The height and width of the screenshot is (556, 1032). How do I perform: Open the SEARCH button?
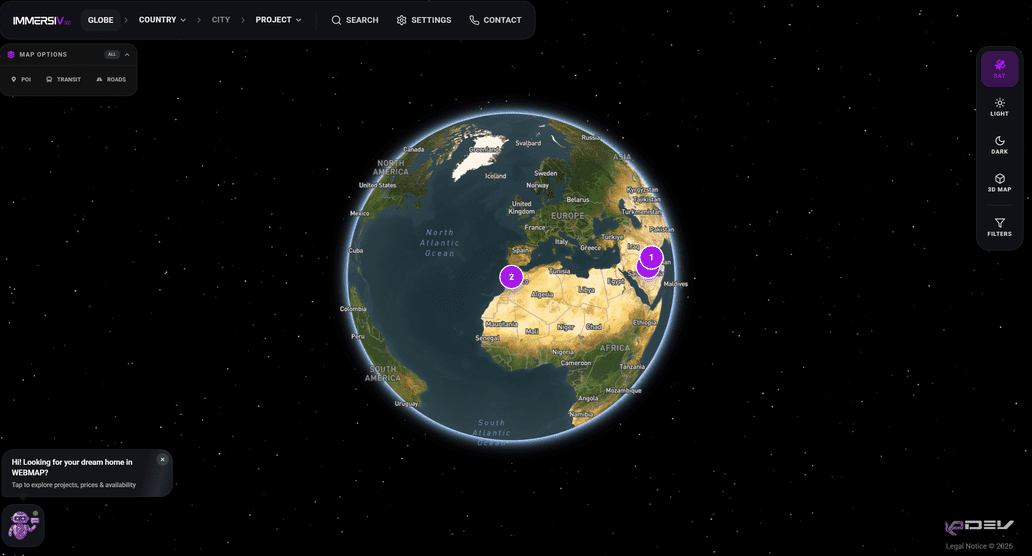(355, 20)
